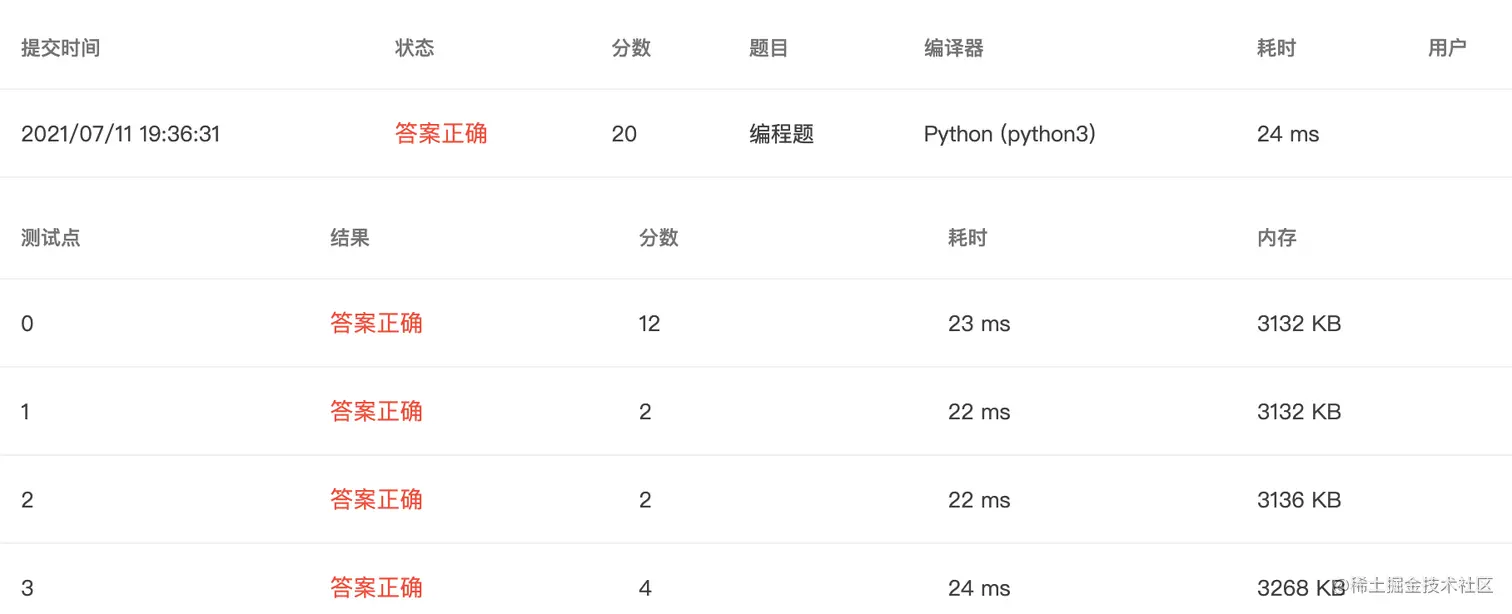
Task: Select submission time 2021/07/11 19:36:31
Action: point(120,134)
